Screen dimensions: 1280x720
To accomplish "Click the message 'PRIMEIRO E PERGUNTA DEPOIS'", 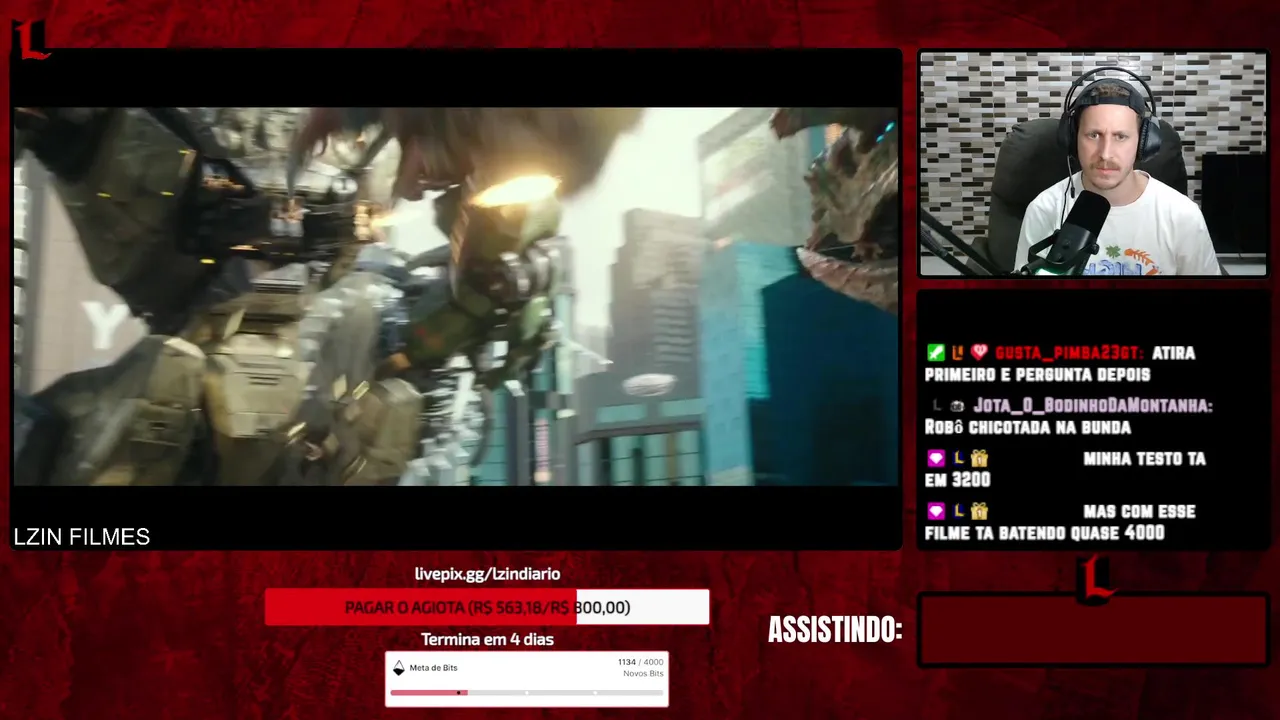I will 1037,375.
